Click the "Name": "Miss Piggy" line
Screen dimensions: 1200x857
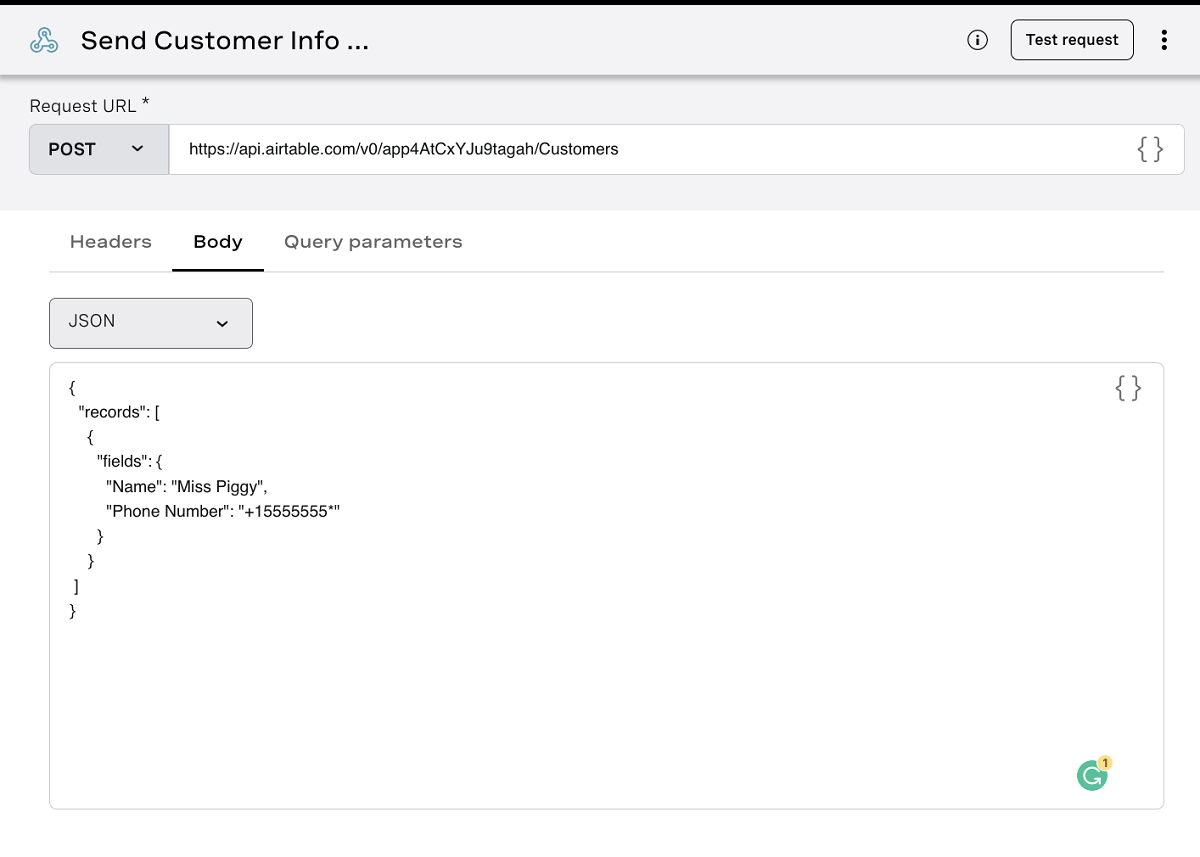click(187, 486)
